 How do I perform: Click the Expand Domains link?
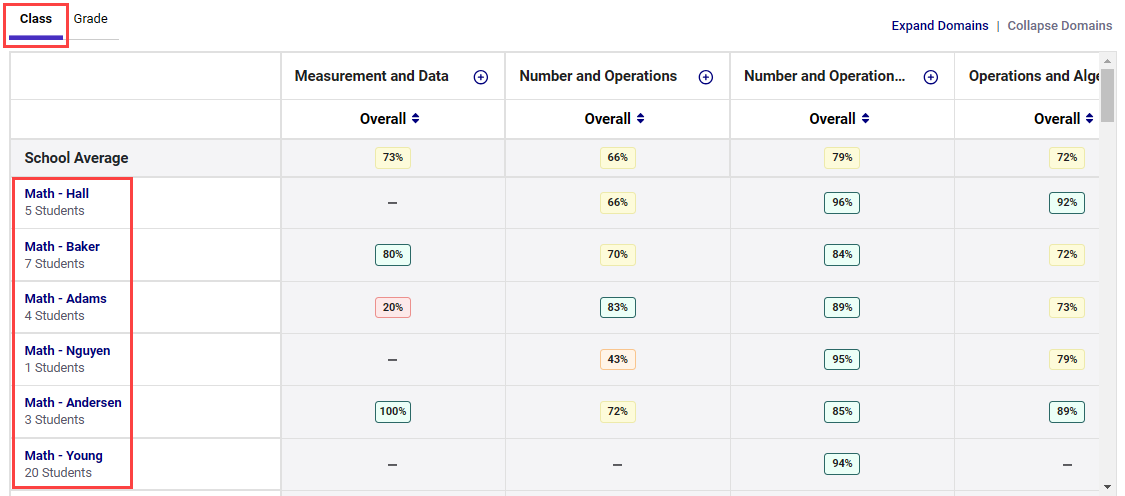coord(940,26)
